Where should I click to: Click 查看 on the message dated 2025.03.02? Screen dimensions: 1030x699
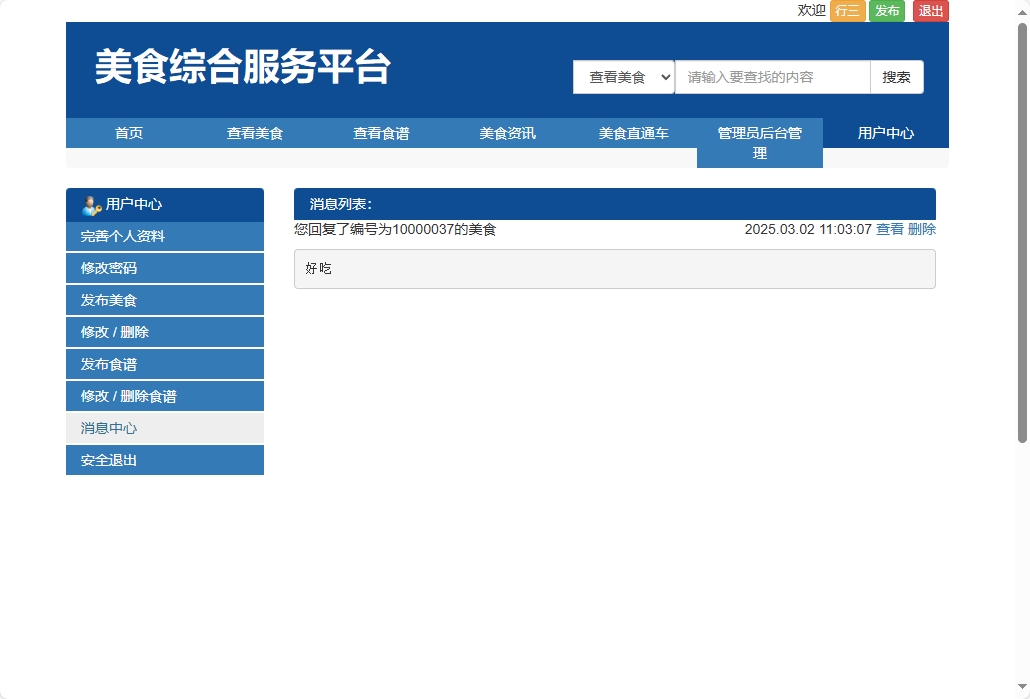point(889,229)
